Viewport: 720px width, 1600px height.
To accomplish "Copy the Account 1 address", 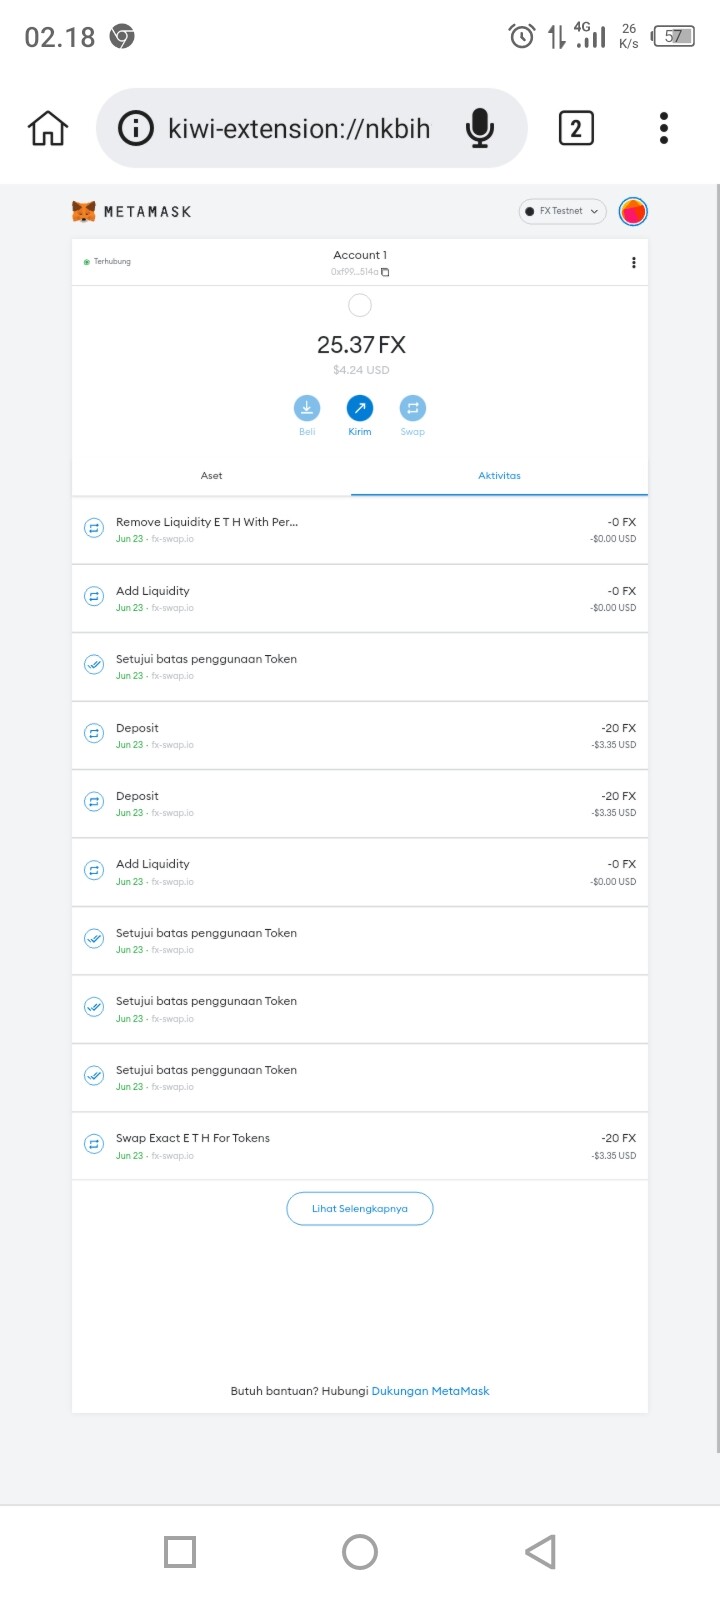I will click(x=385, y=272).
